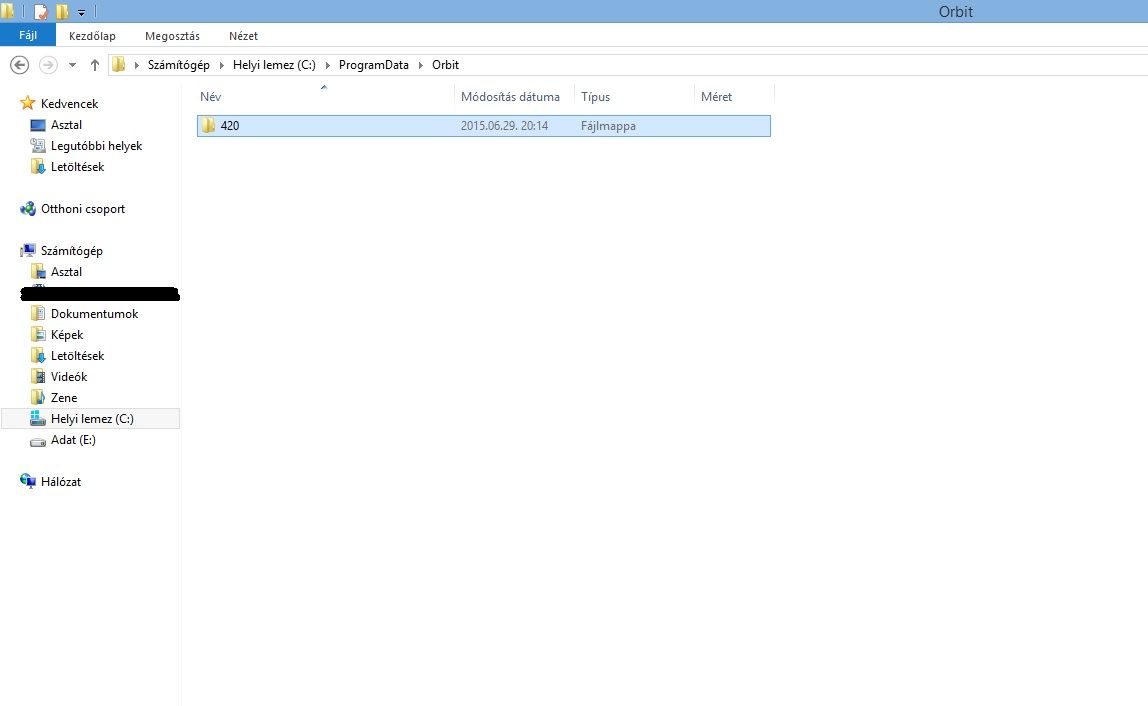Open the recent locations dropdown arrow
Screen dimensions: 1148x706
(x=72, y=65)
